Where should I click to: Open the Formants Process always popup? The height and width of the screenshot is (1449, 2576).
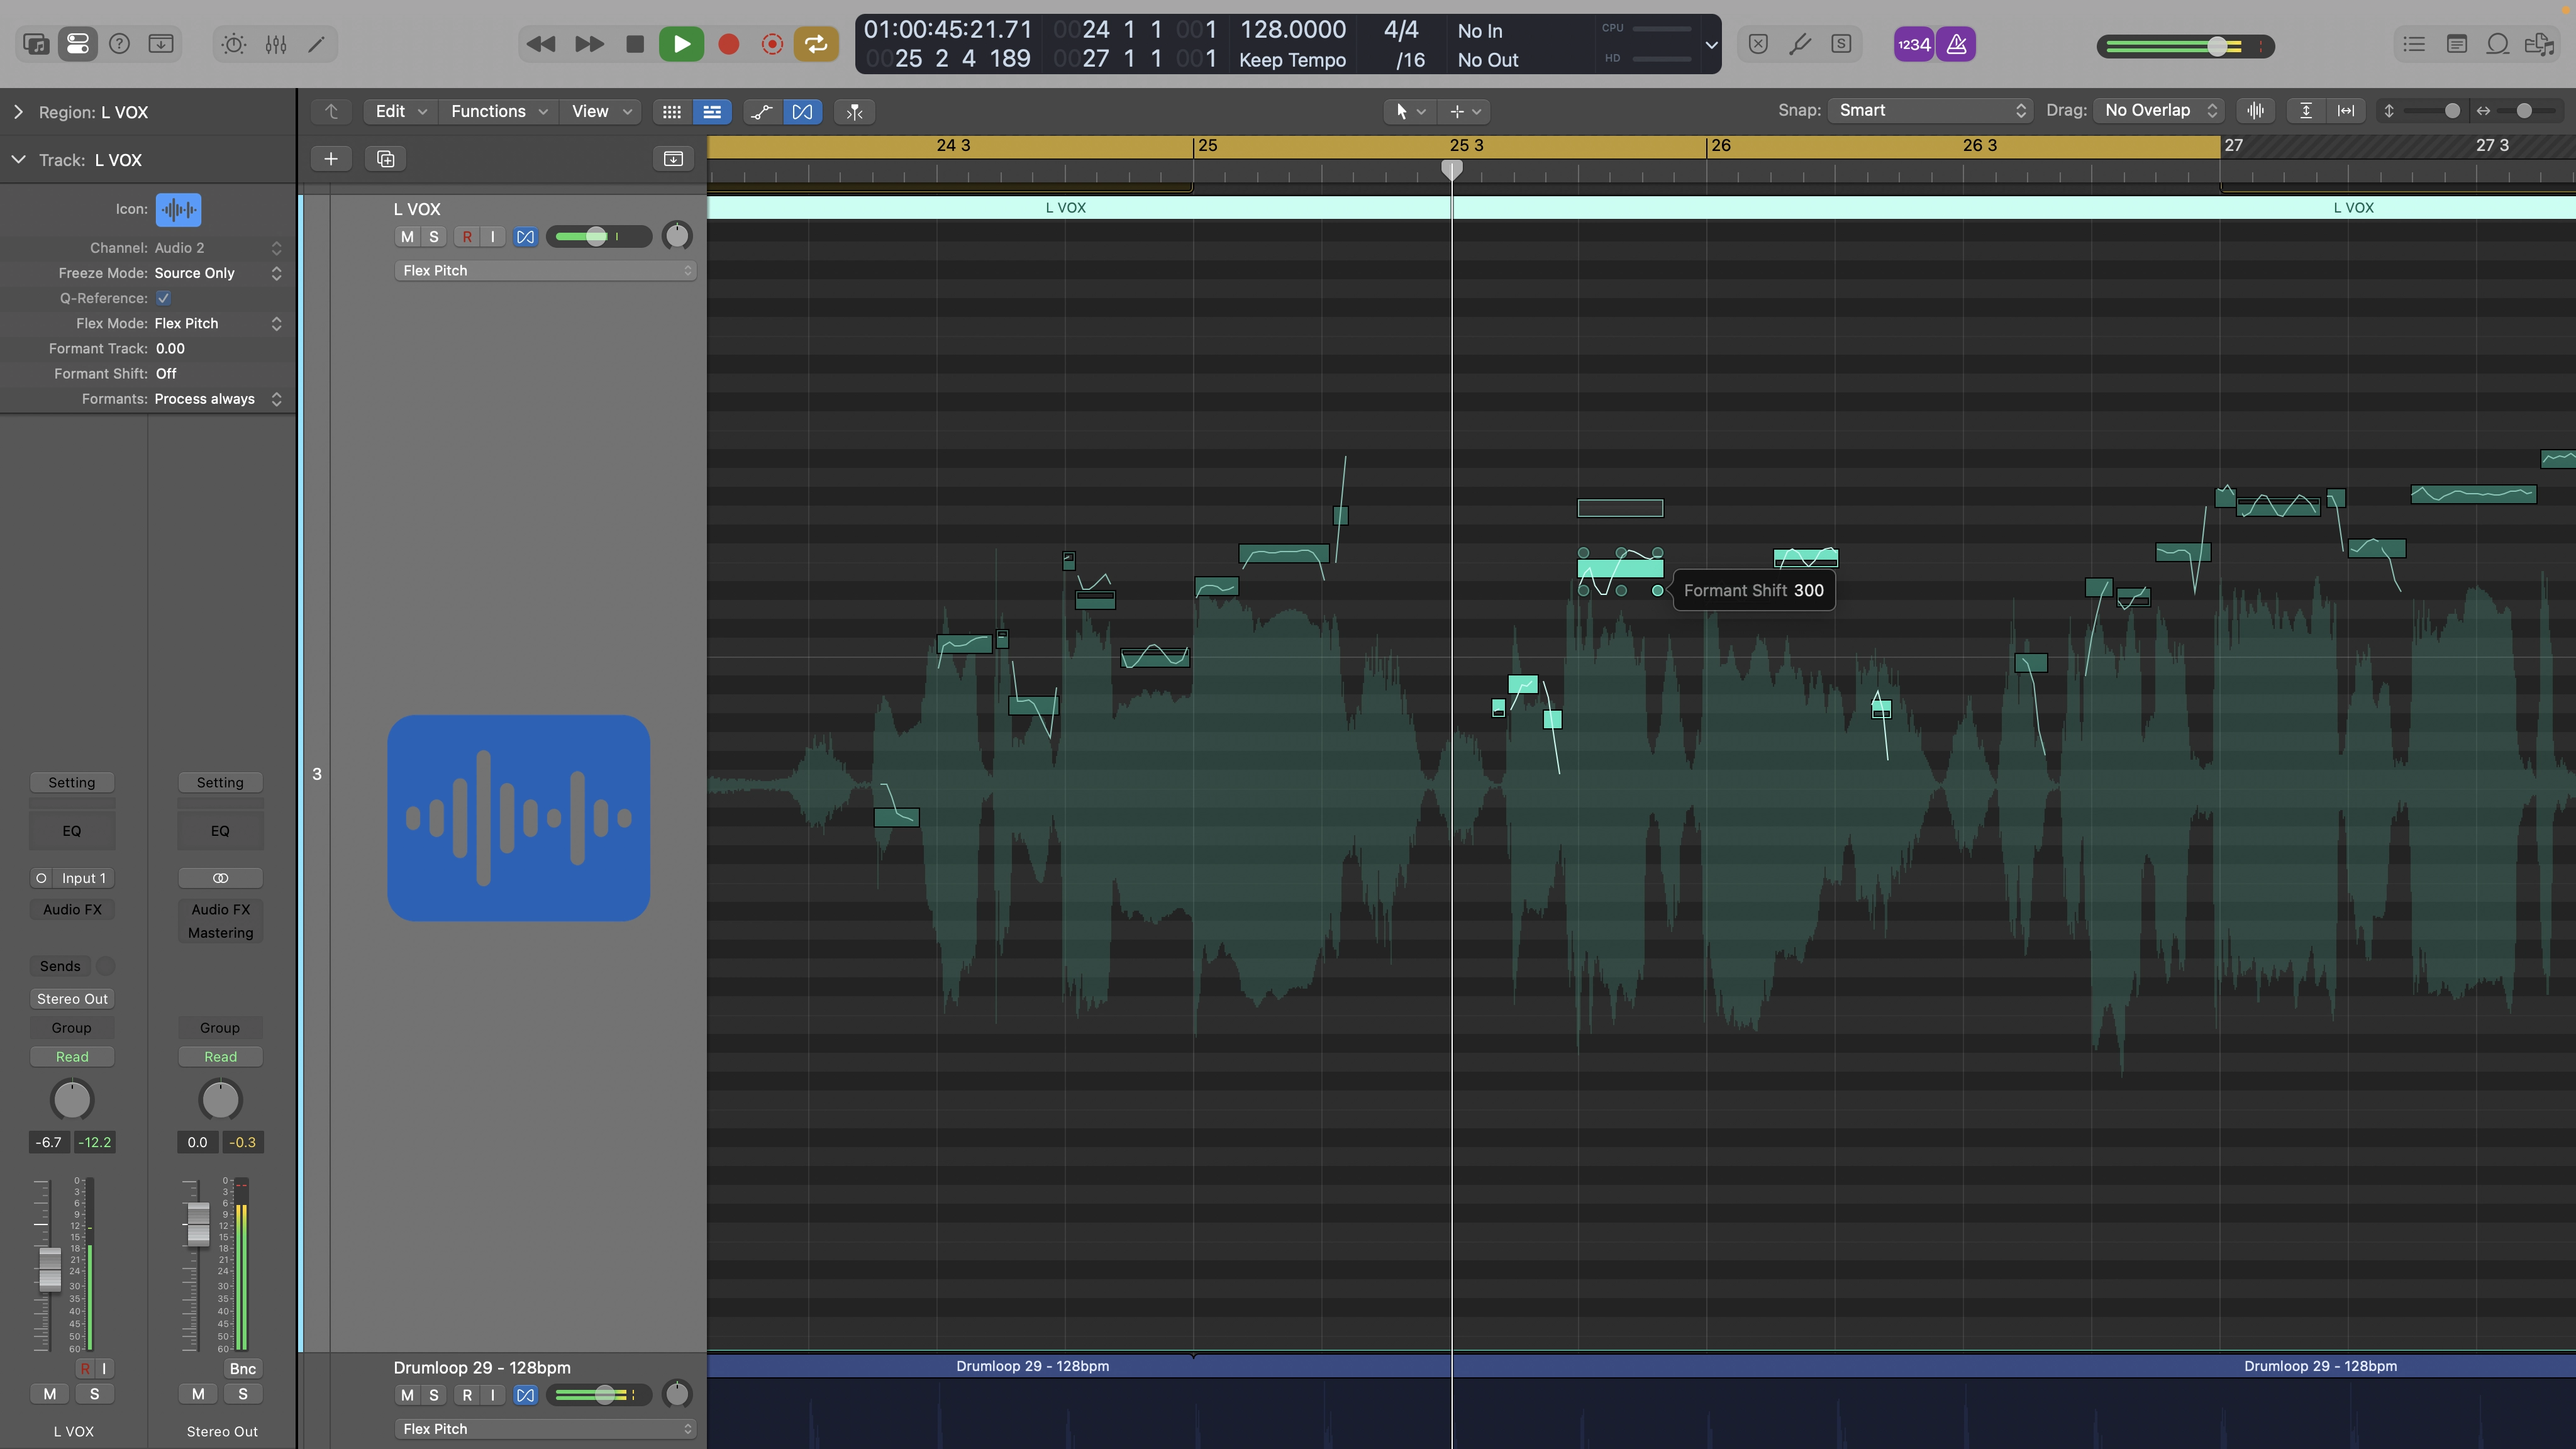pyautogui.click(x=218, y=399)
